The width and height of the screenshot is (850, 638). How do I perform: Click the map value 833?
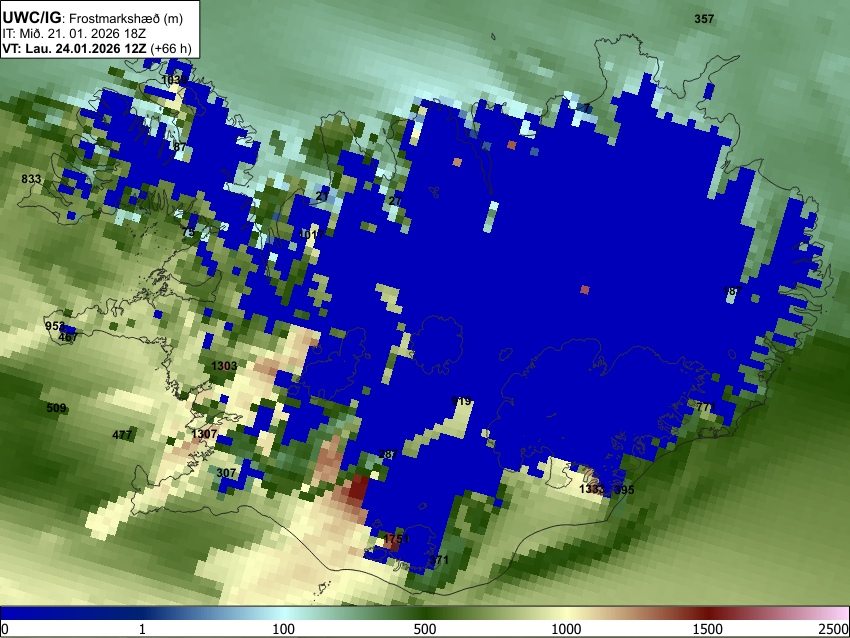[31, 179]
